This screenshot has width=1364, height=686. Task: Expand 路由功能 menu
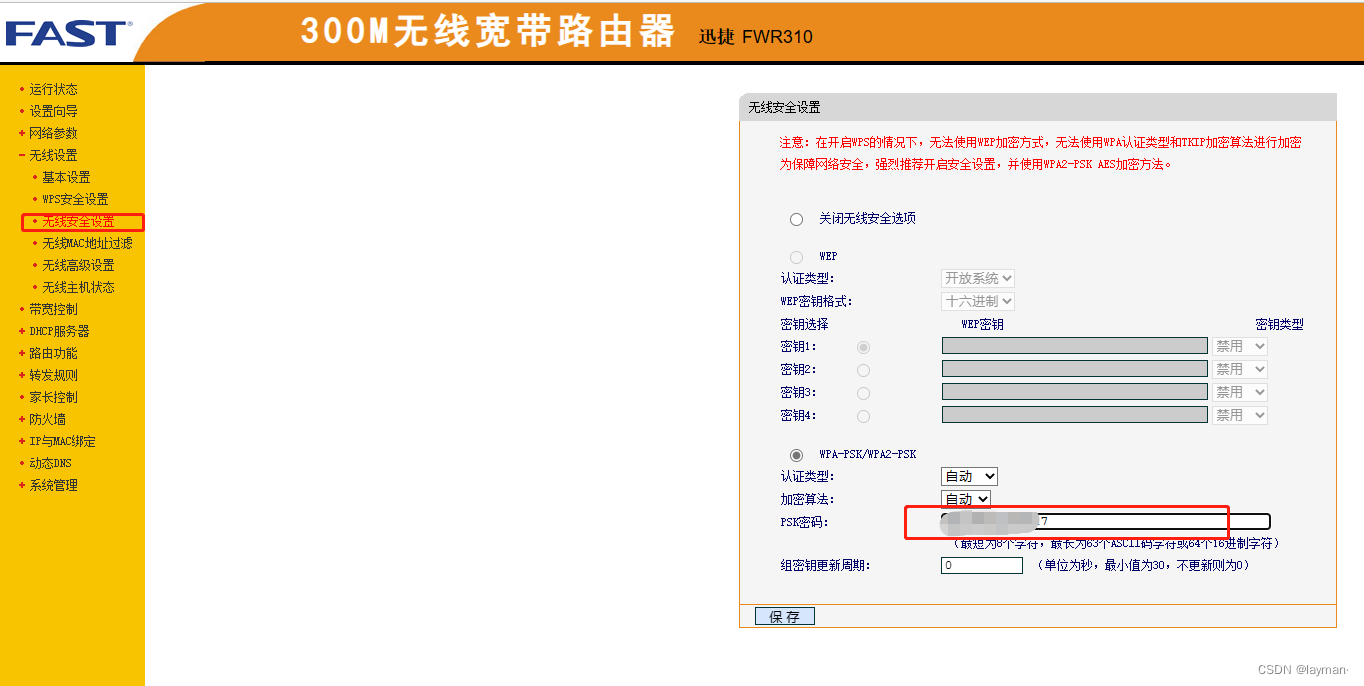coord(53,353)
